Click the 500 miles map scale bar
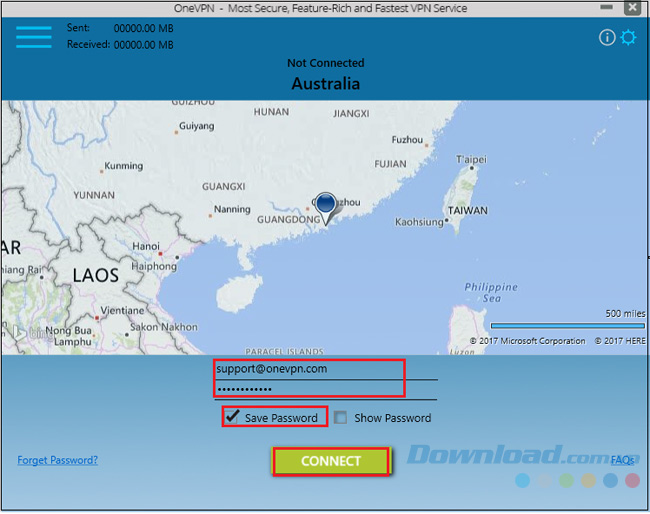 pos(567,325)
